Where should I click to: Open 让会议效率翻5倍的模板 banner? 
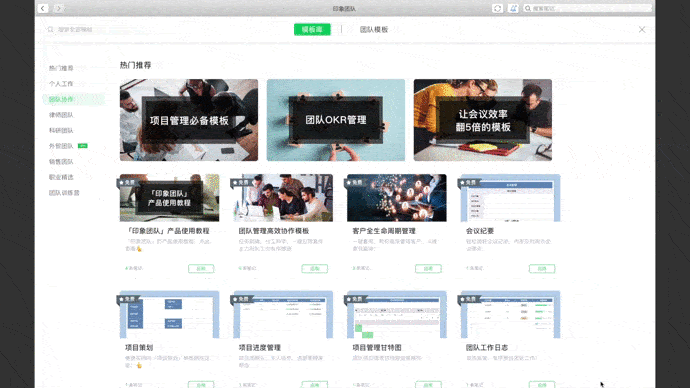point(483,120)
